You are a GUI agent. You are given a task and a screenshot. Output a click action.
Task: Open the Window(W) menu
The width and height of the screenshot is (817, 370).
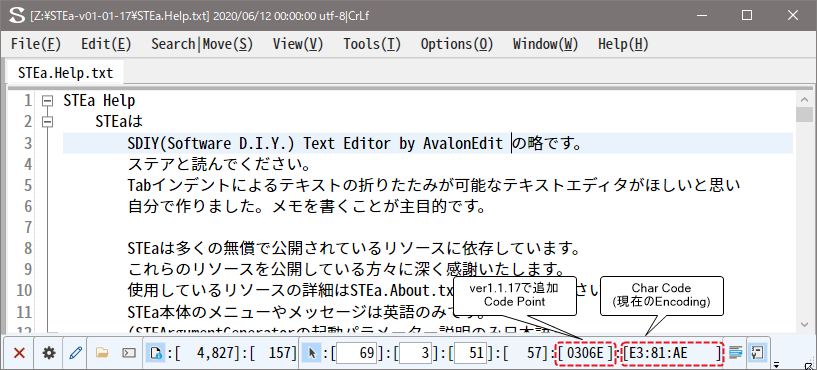pos(546,44)
